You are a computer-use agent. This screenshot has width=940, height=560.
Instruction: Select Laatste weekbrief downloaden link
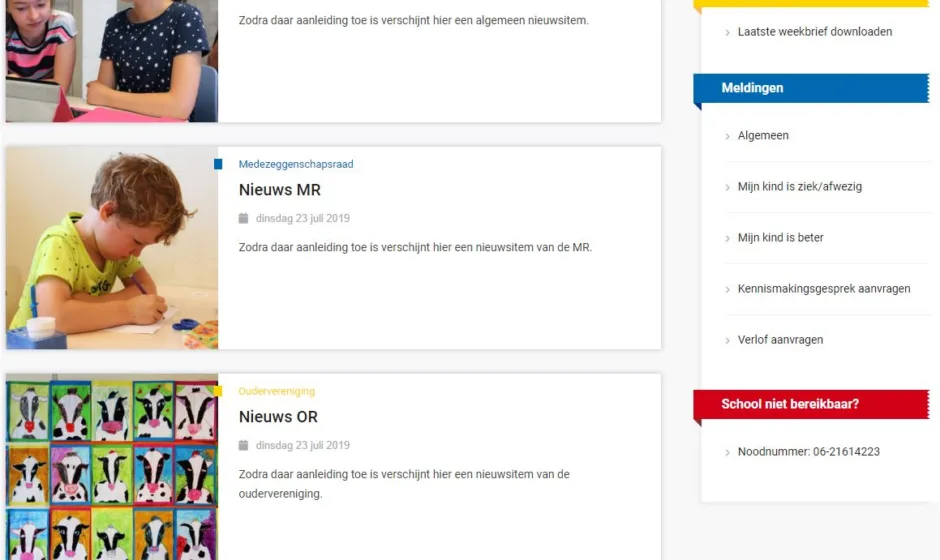[815, 32]
